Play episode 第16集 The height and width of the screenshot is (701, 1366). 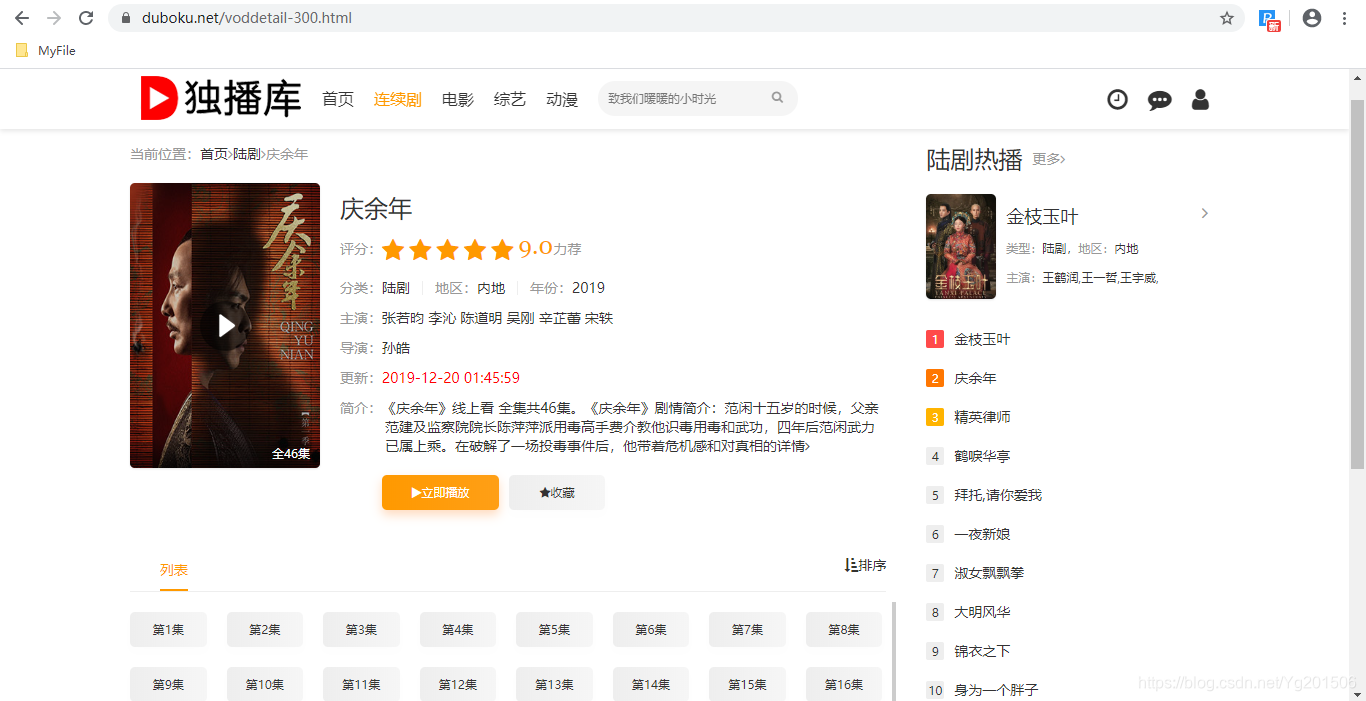pyautogui.click(x=844, y=685)
